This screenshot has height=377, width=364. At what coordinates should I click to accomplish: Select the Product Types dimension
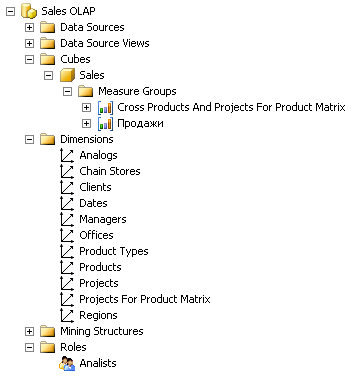tap(114, 251)
